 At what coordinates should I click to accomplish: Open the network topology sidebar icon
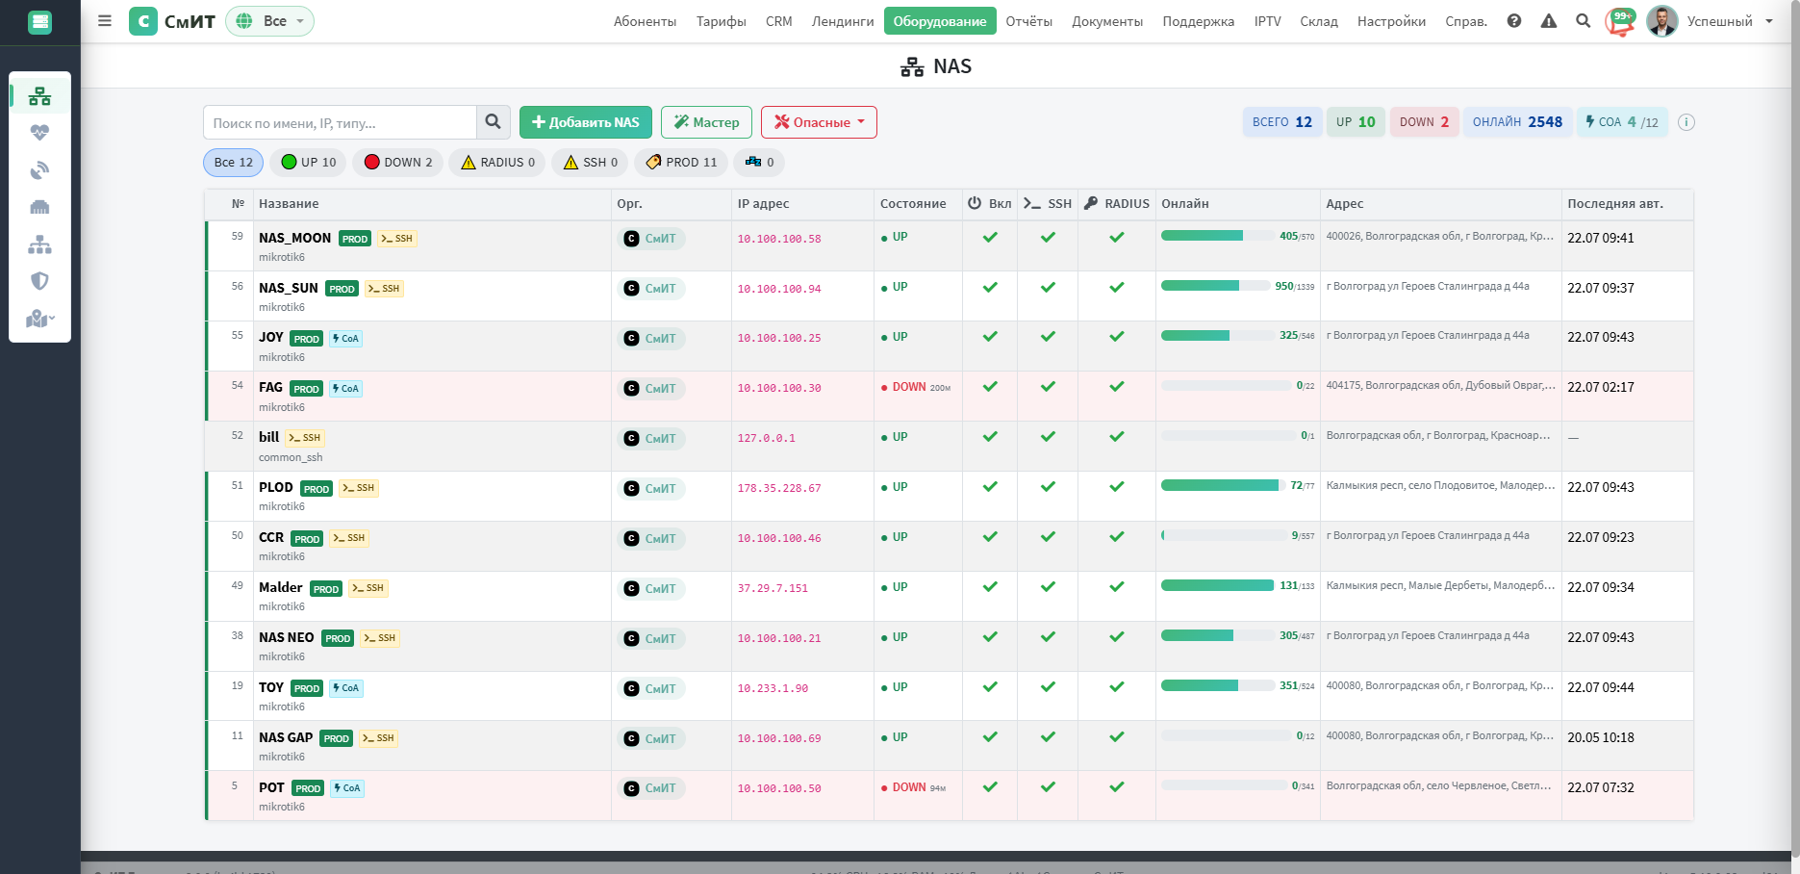40,244
